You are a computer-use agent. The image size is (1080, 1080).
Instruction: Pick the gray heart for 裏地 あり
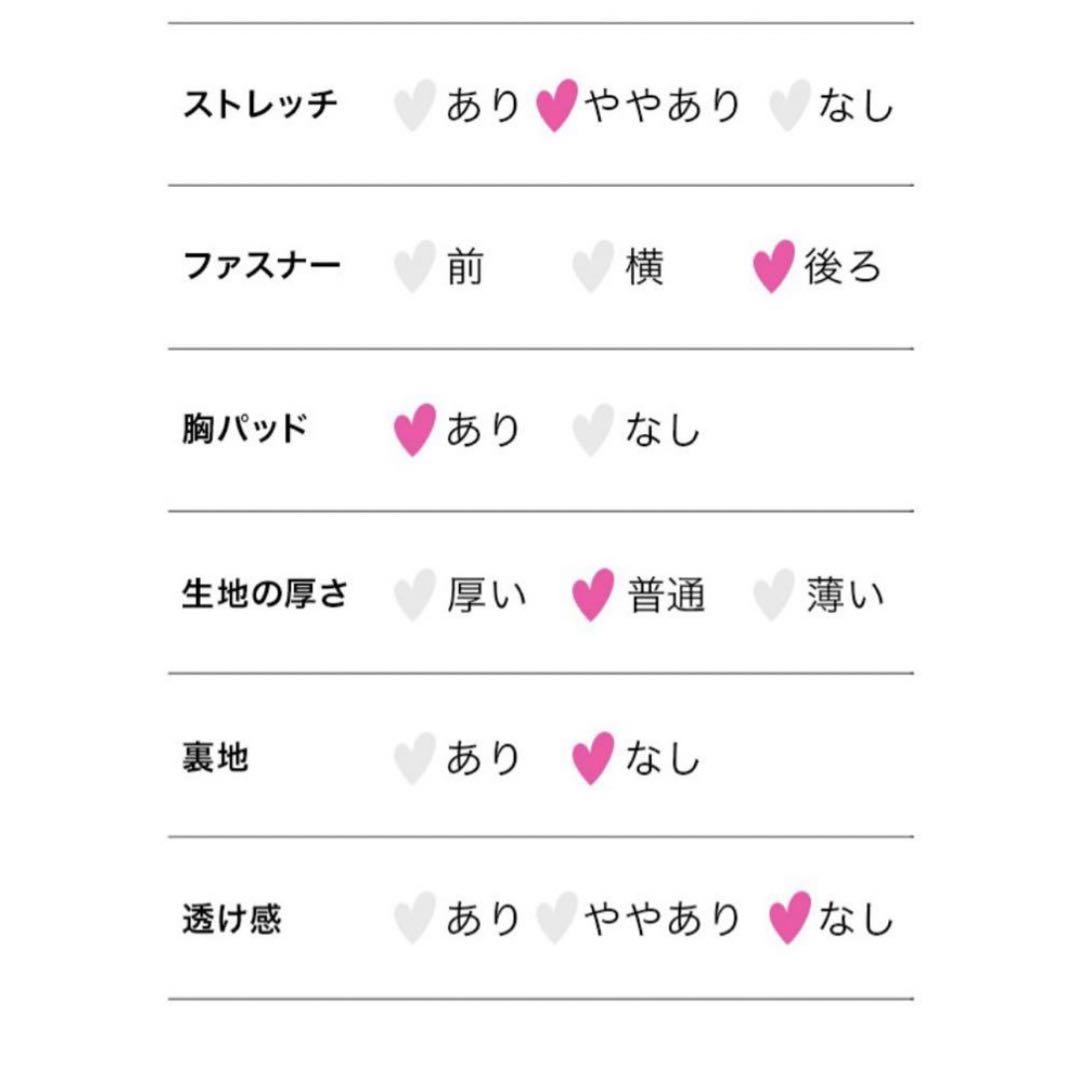[x=415, y=758]
